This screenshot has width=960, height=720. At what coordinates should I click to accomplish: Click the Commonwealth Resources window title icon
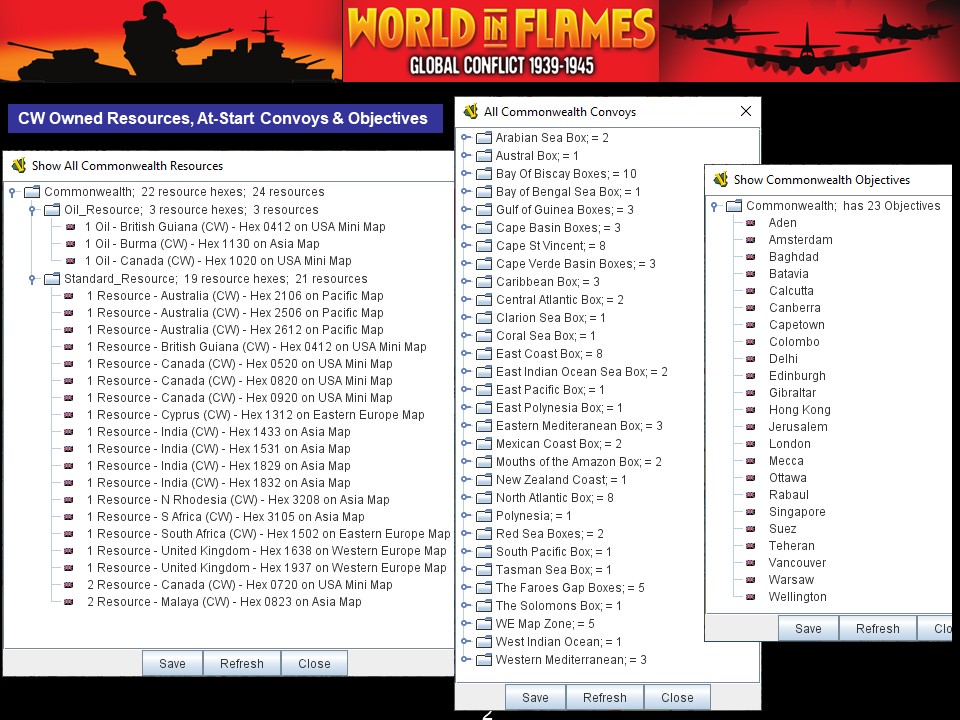coord(19,165)
